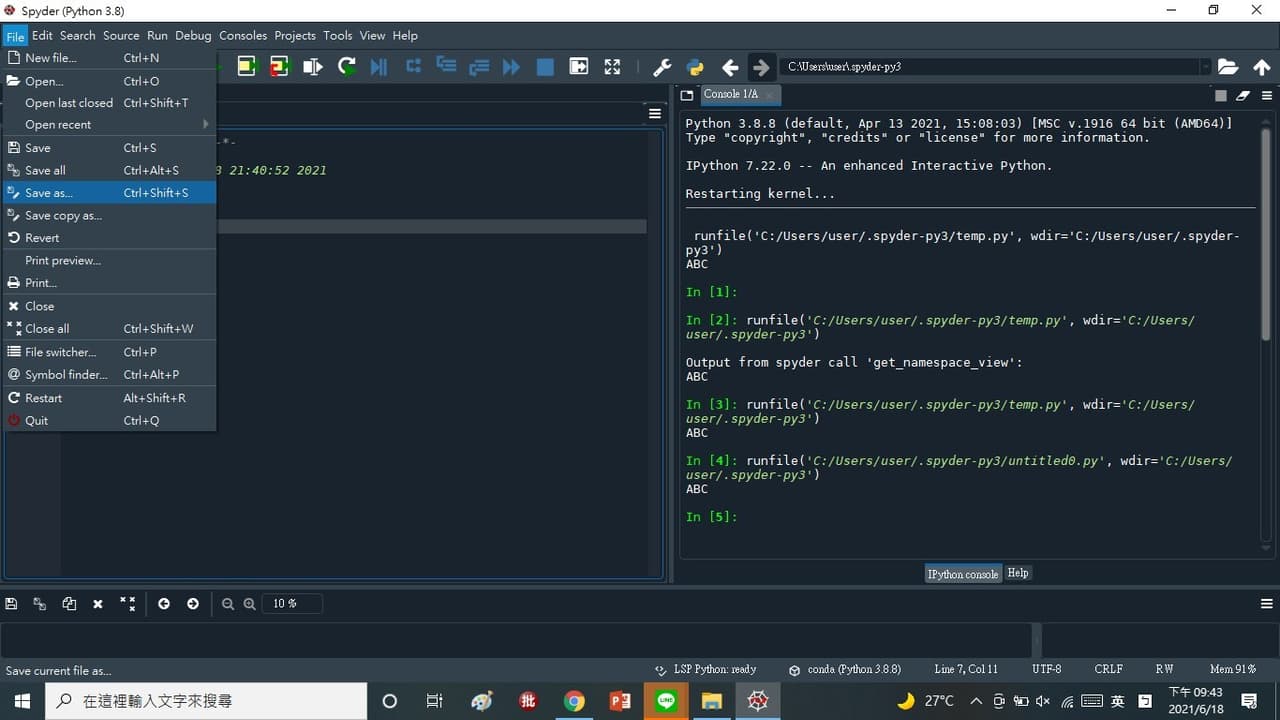Click the CRLF line ending status
Viewport: 1280px width, 720px height.
click(1109, 670)
